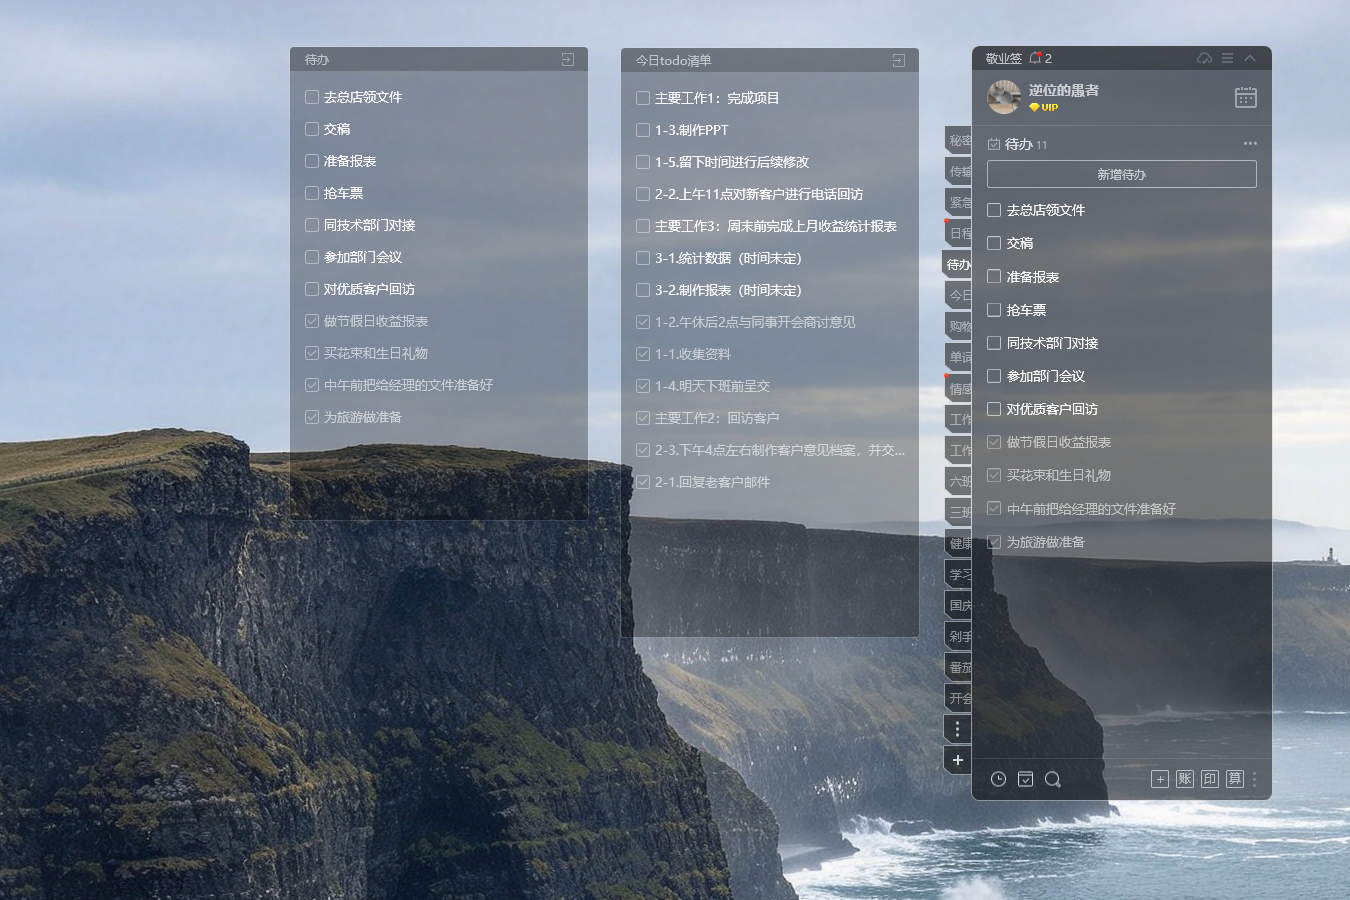This screenshot has height=900, width=1350.
Task: Open the three-dot options for 待办 list
Action: 1250,143
